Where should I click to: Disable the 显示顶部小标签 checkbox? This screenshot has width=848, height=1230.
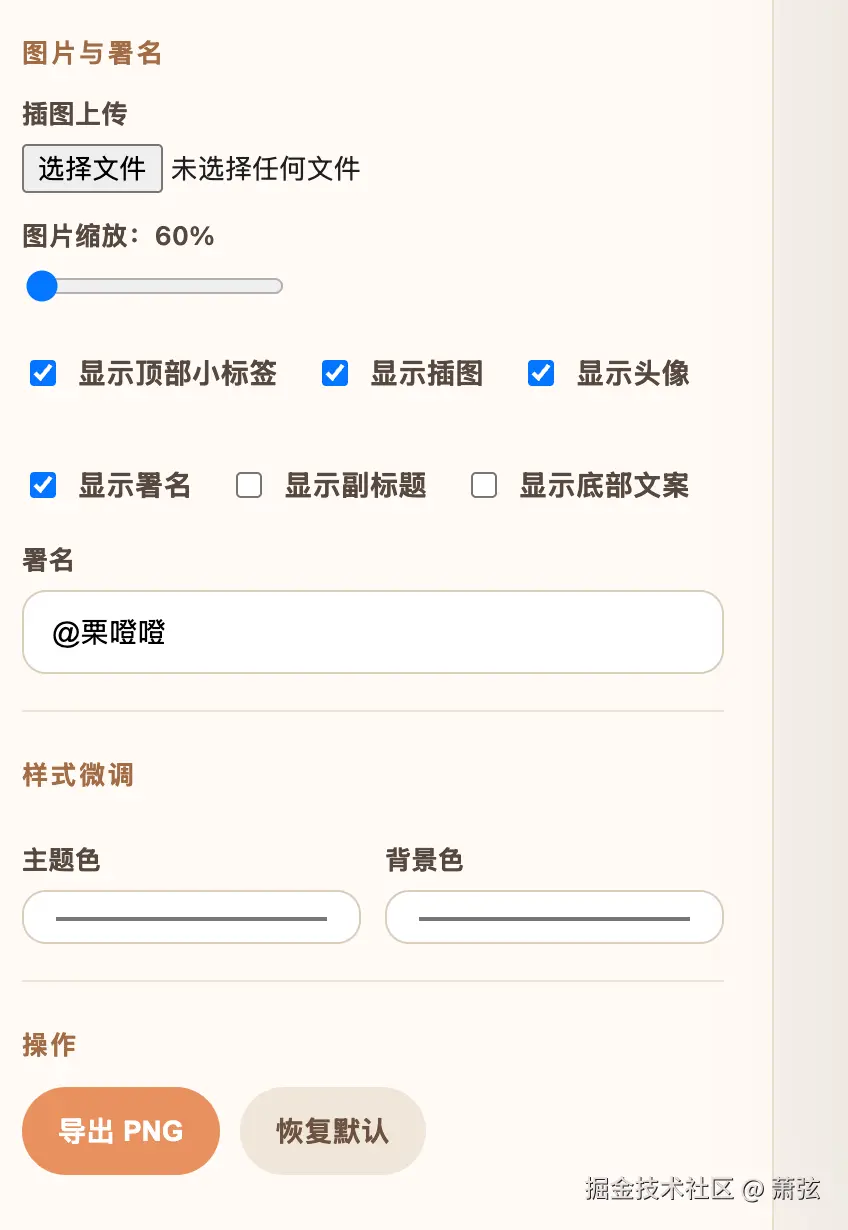pos(42,373)
